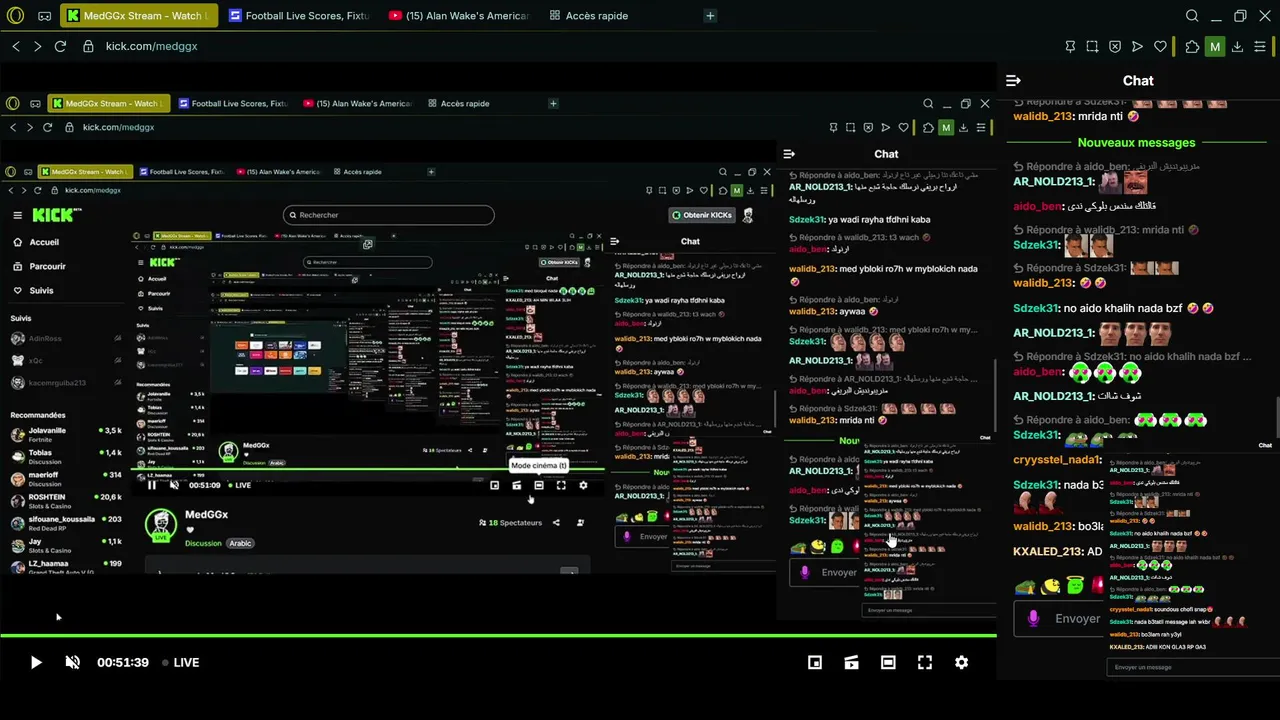Go back one page in browser
1280x720 pixels.
pyautogui.click(x=16, y=46)
